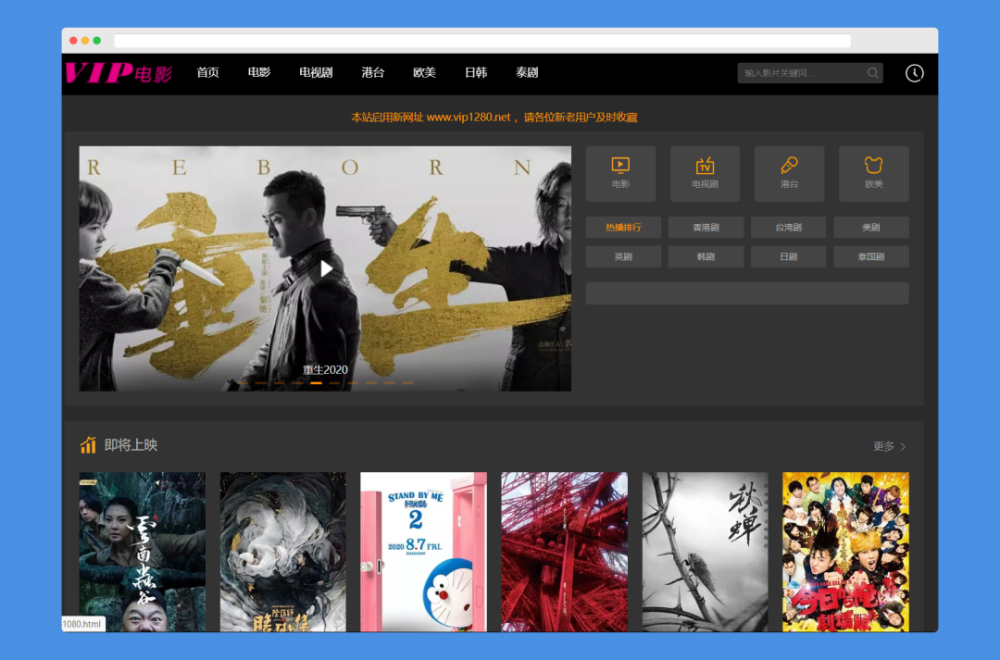Open 日韩 in the top navigation bar

pos(476,73)
